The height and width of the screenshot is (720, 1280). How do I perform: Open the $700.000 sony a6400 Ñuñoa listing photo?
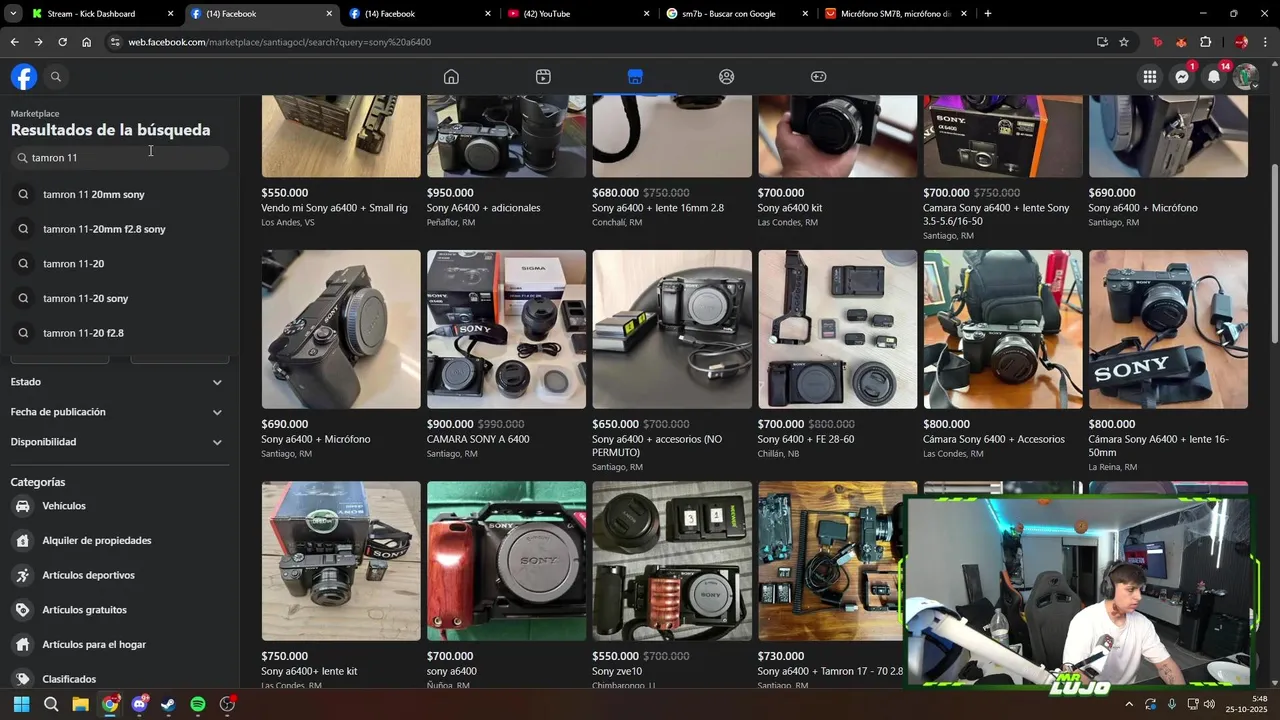(506, 561)
